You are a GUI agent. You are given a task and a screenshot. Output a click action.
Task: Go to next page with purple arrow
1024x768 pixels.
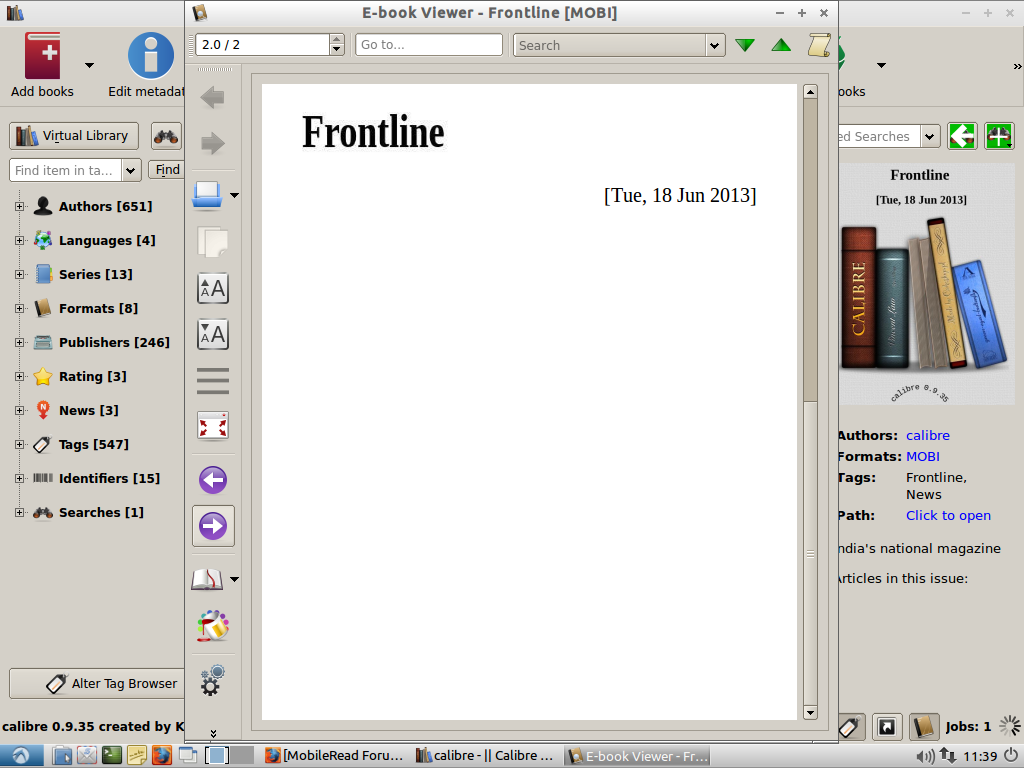(x=213, y=526)
